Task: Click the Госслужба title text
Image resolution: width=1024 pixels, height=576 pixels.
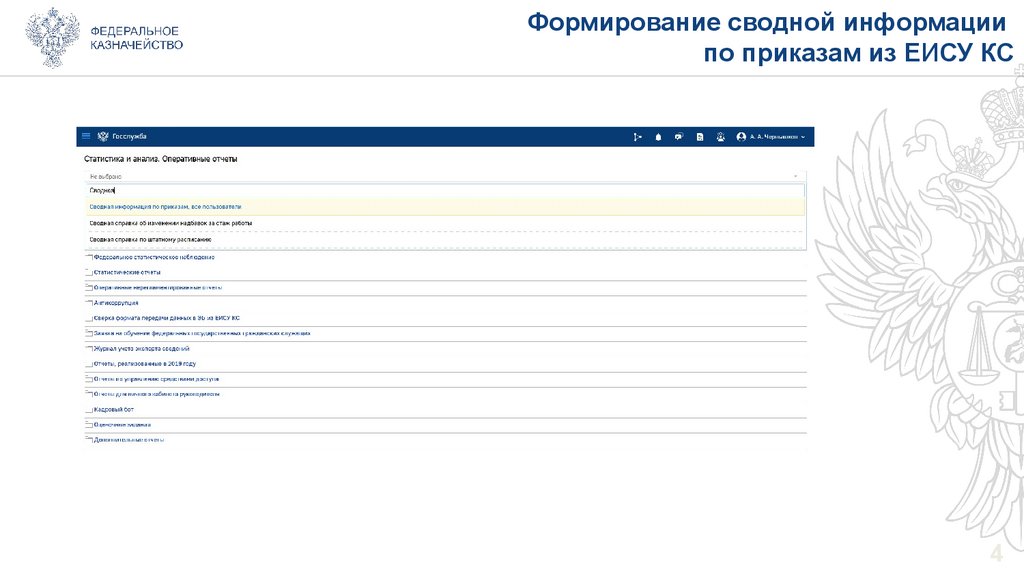Action: [129, 136]
